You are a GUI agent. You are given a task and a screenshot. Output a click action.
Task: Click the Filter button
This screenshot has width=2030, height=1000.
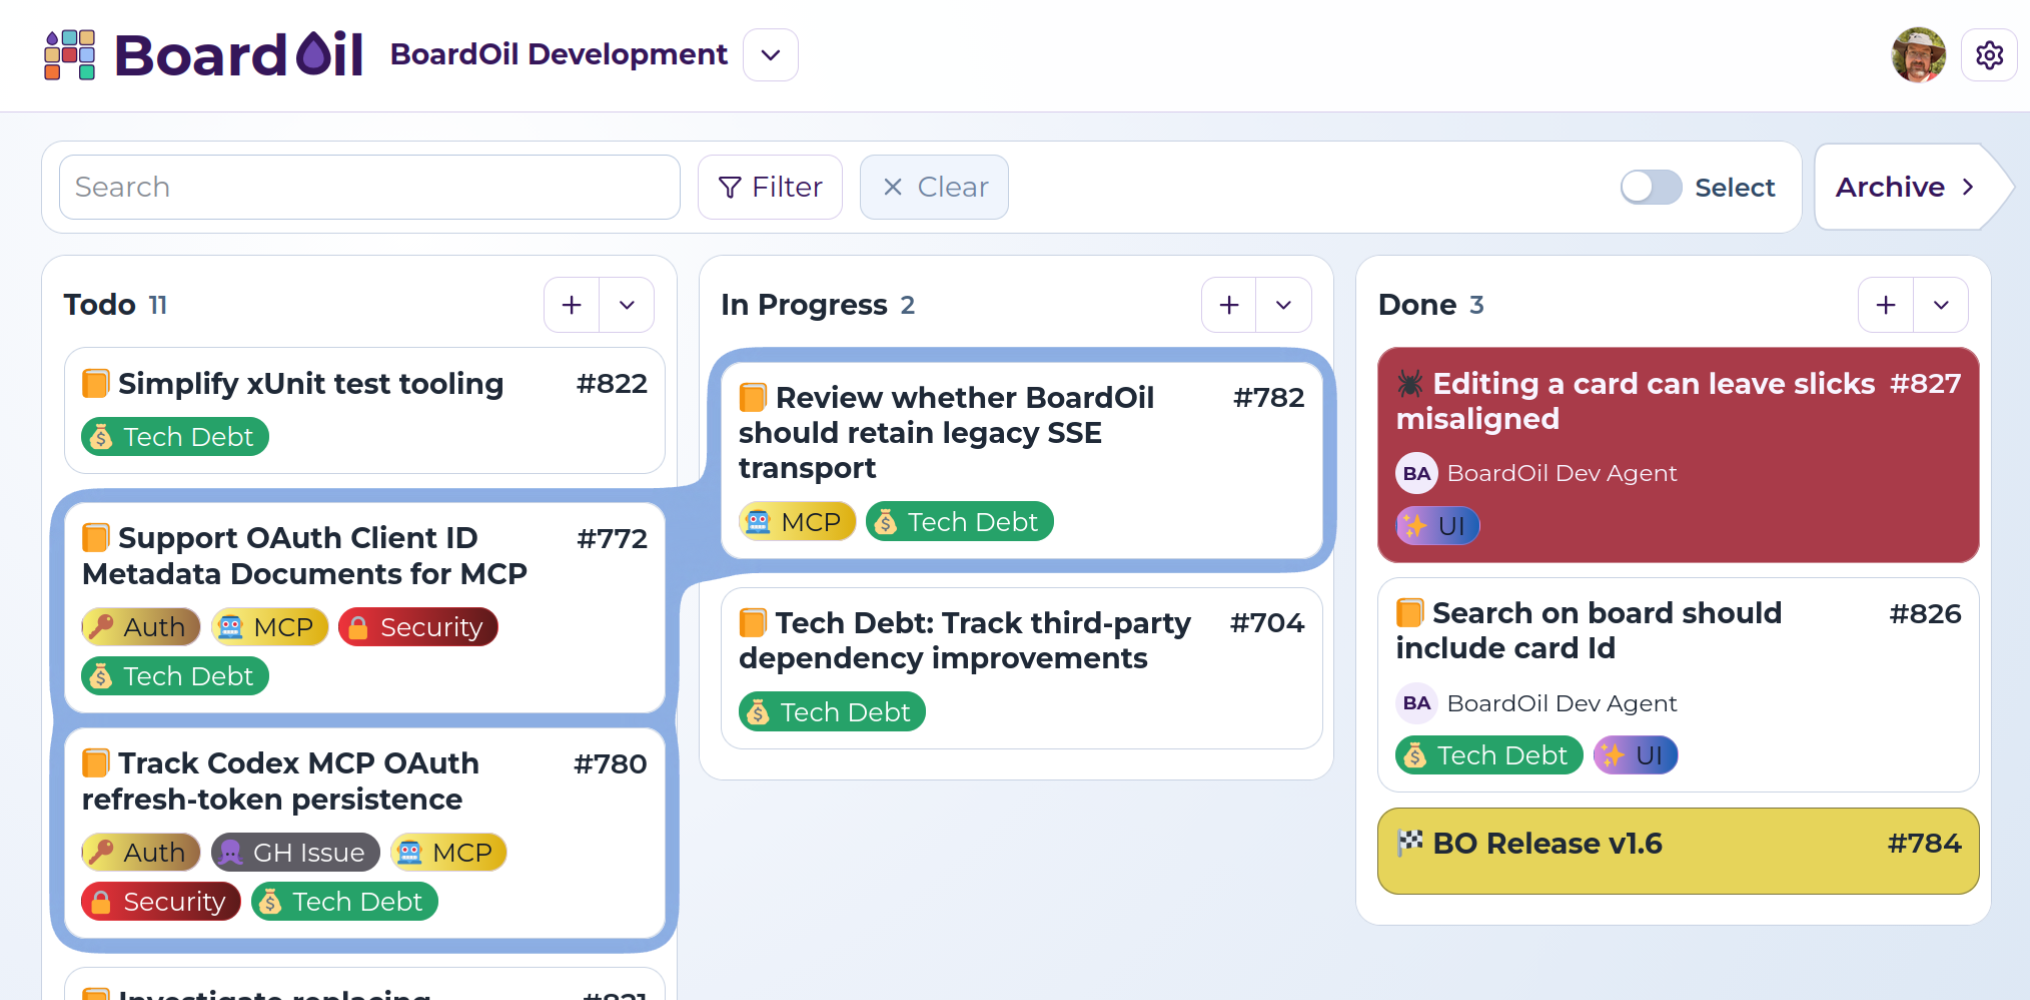pos(770,187)
